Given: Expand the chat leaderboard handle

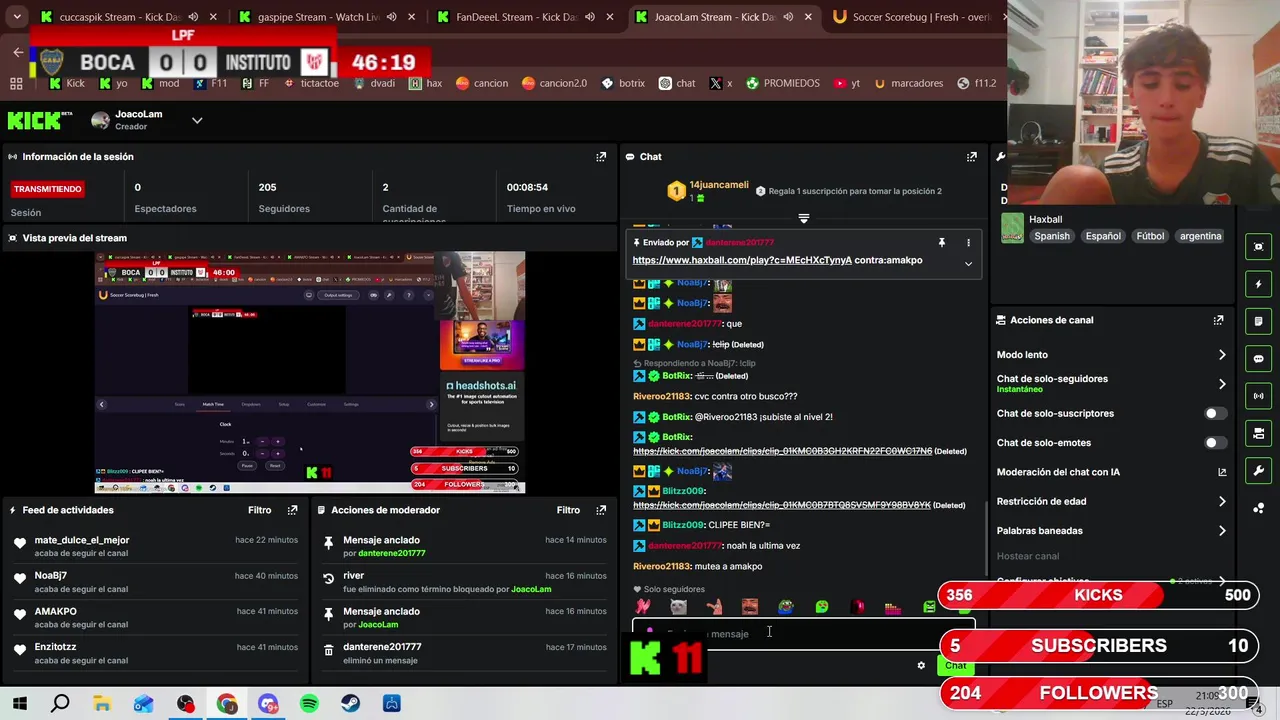Looking at the screenshot, I should click(x=803, y=218).
